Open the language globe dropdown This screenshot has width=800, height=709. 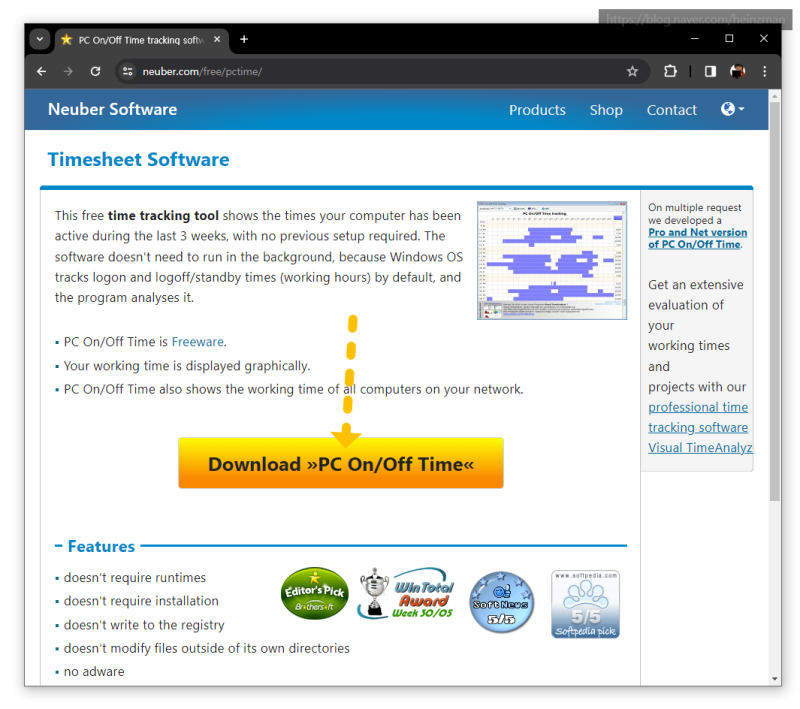point(733,109)
